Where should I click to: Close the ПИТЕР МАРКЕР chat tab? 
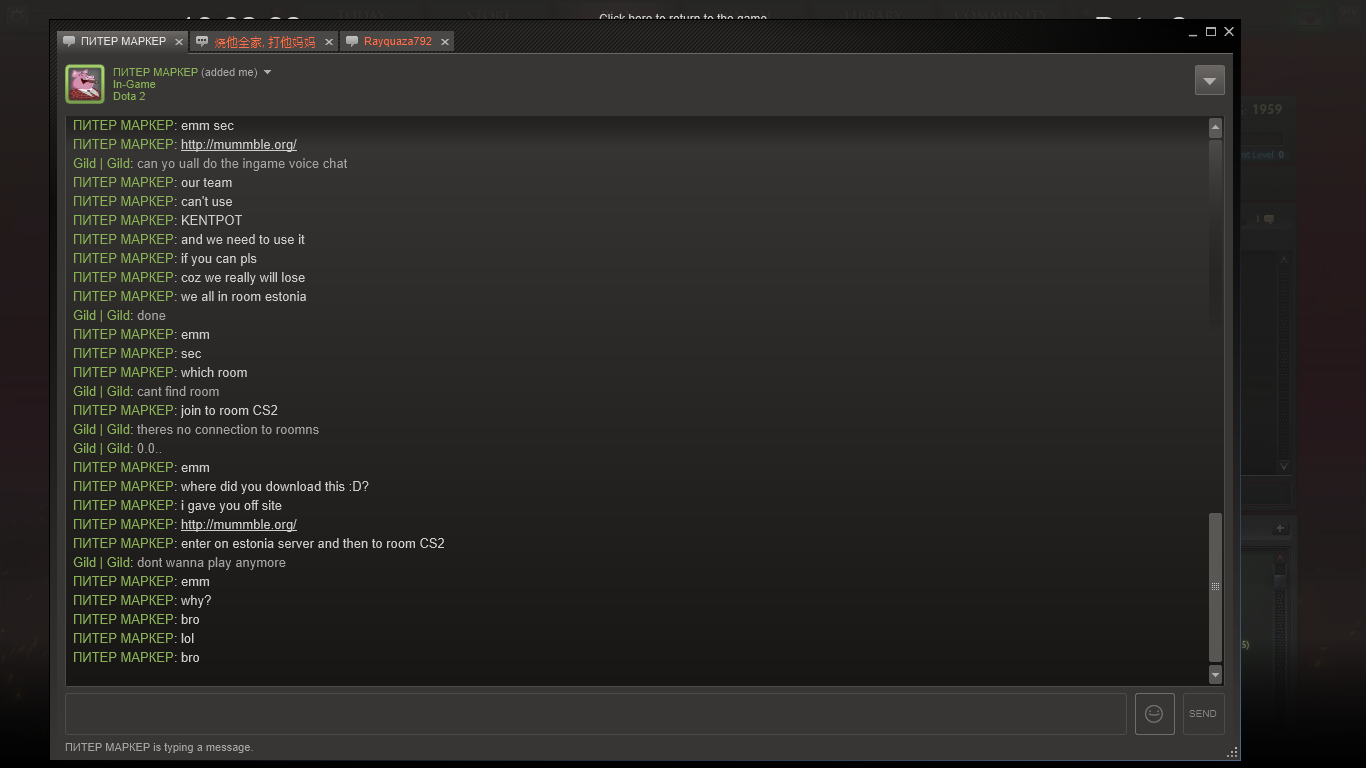[x=179, y=42]
